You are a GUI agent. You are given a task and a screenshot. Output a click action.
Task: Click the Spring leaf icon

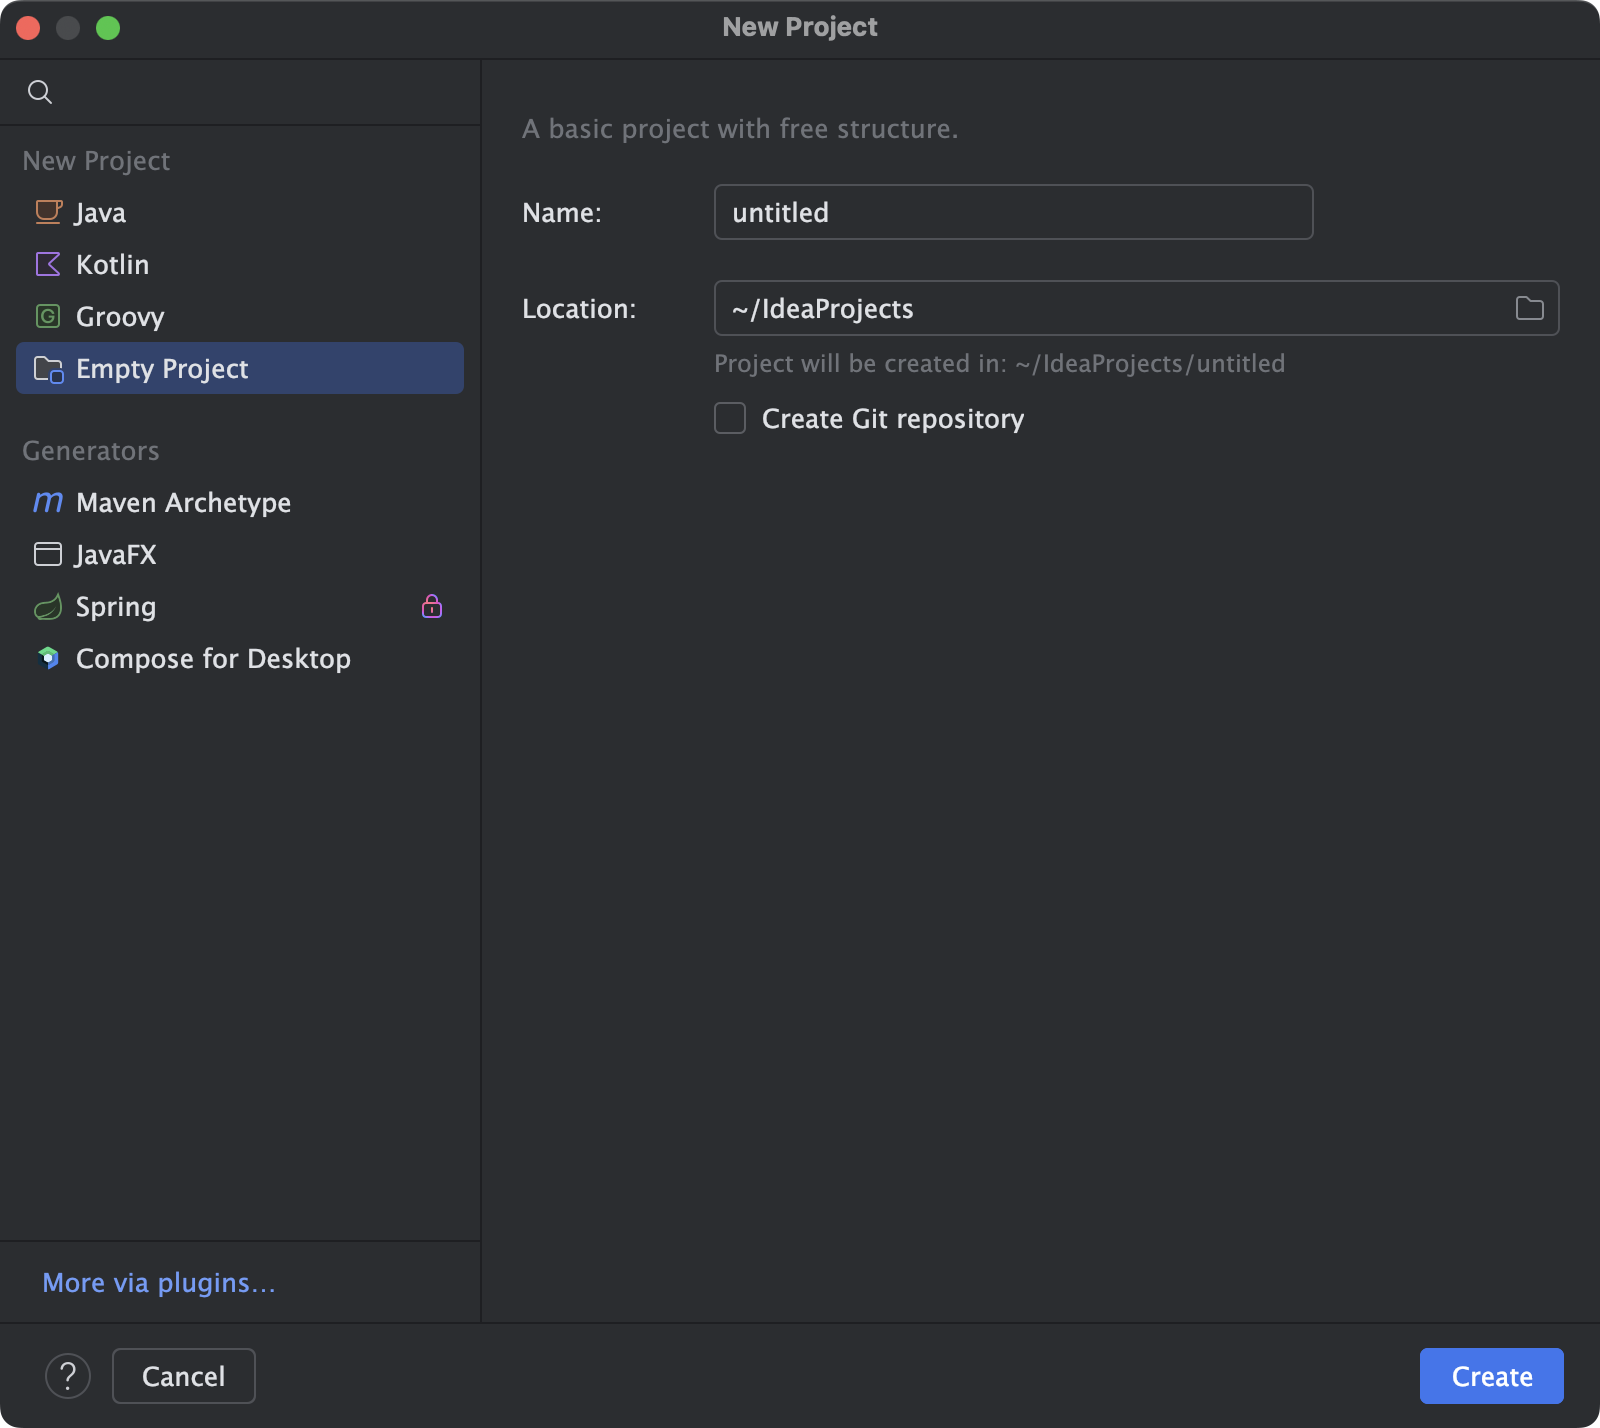[48, 607]
